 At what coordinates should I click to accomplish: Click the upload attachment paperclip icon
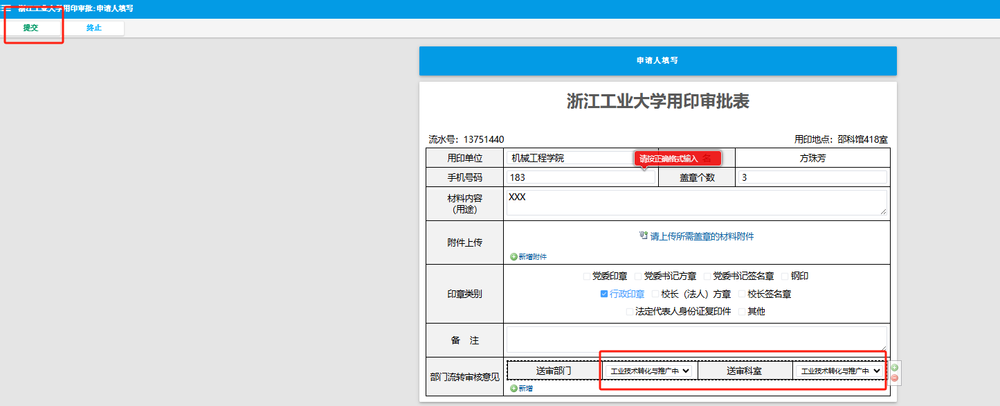pos(643,236)
